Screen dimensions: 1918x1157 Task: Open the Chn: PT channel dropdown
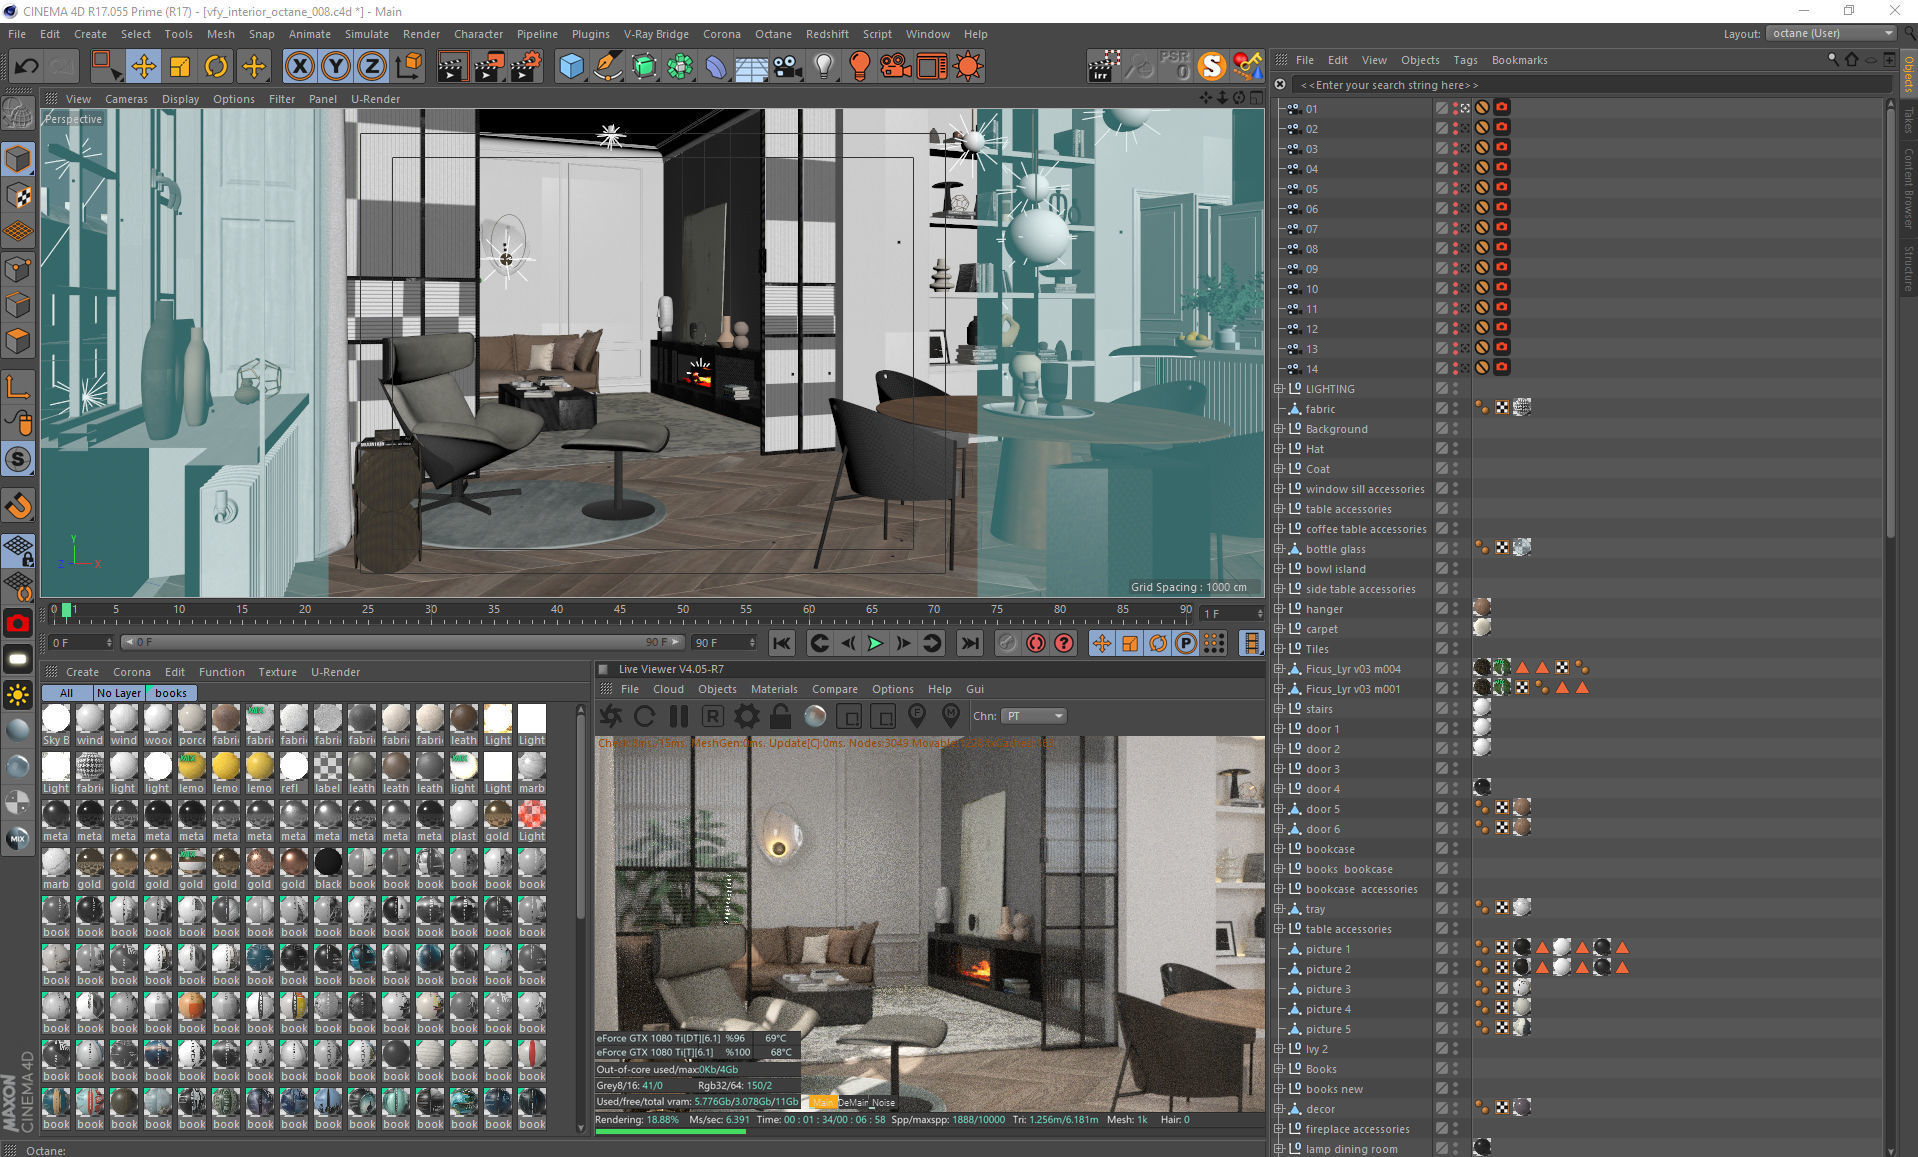pos(1034,716)
